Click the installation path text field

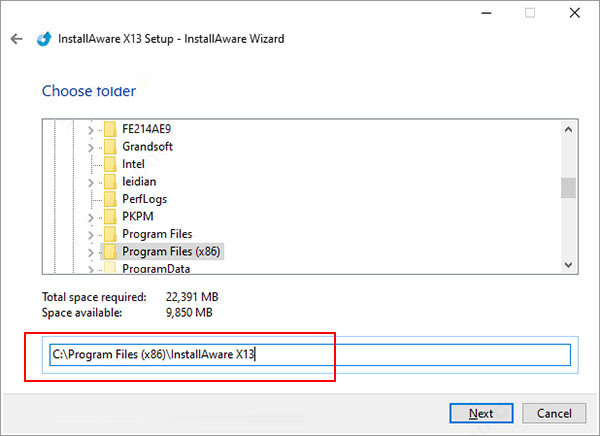[x=310, y=355]
